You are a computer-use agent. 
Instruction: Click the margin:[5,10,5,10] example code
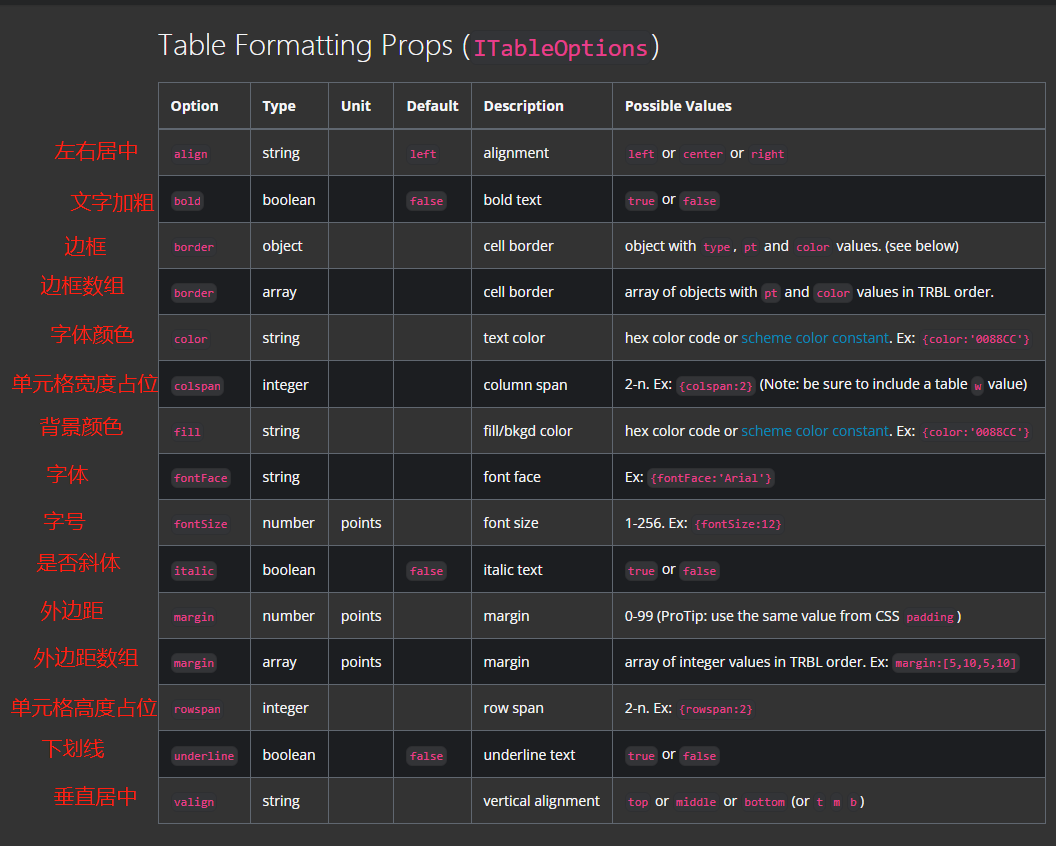pos(955,663)
